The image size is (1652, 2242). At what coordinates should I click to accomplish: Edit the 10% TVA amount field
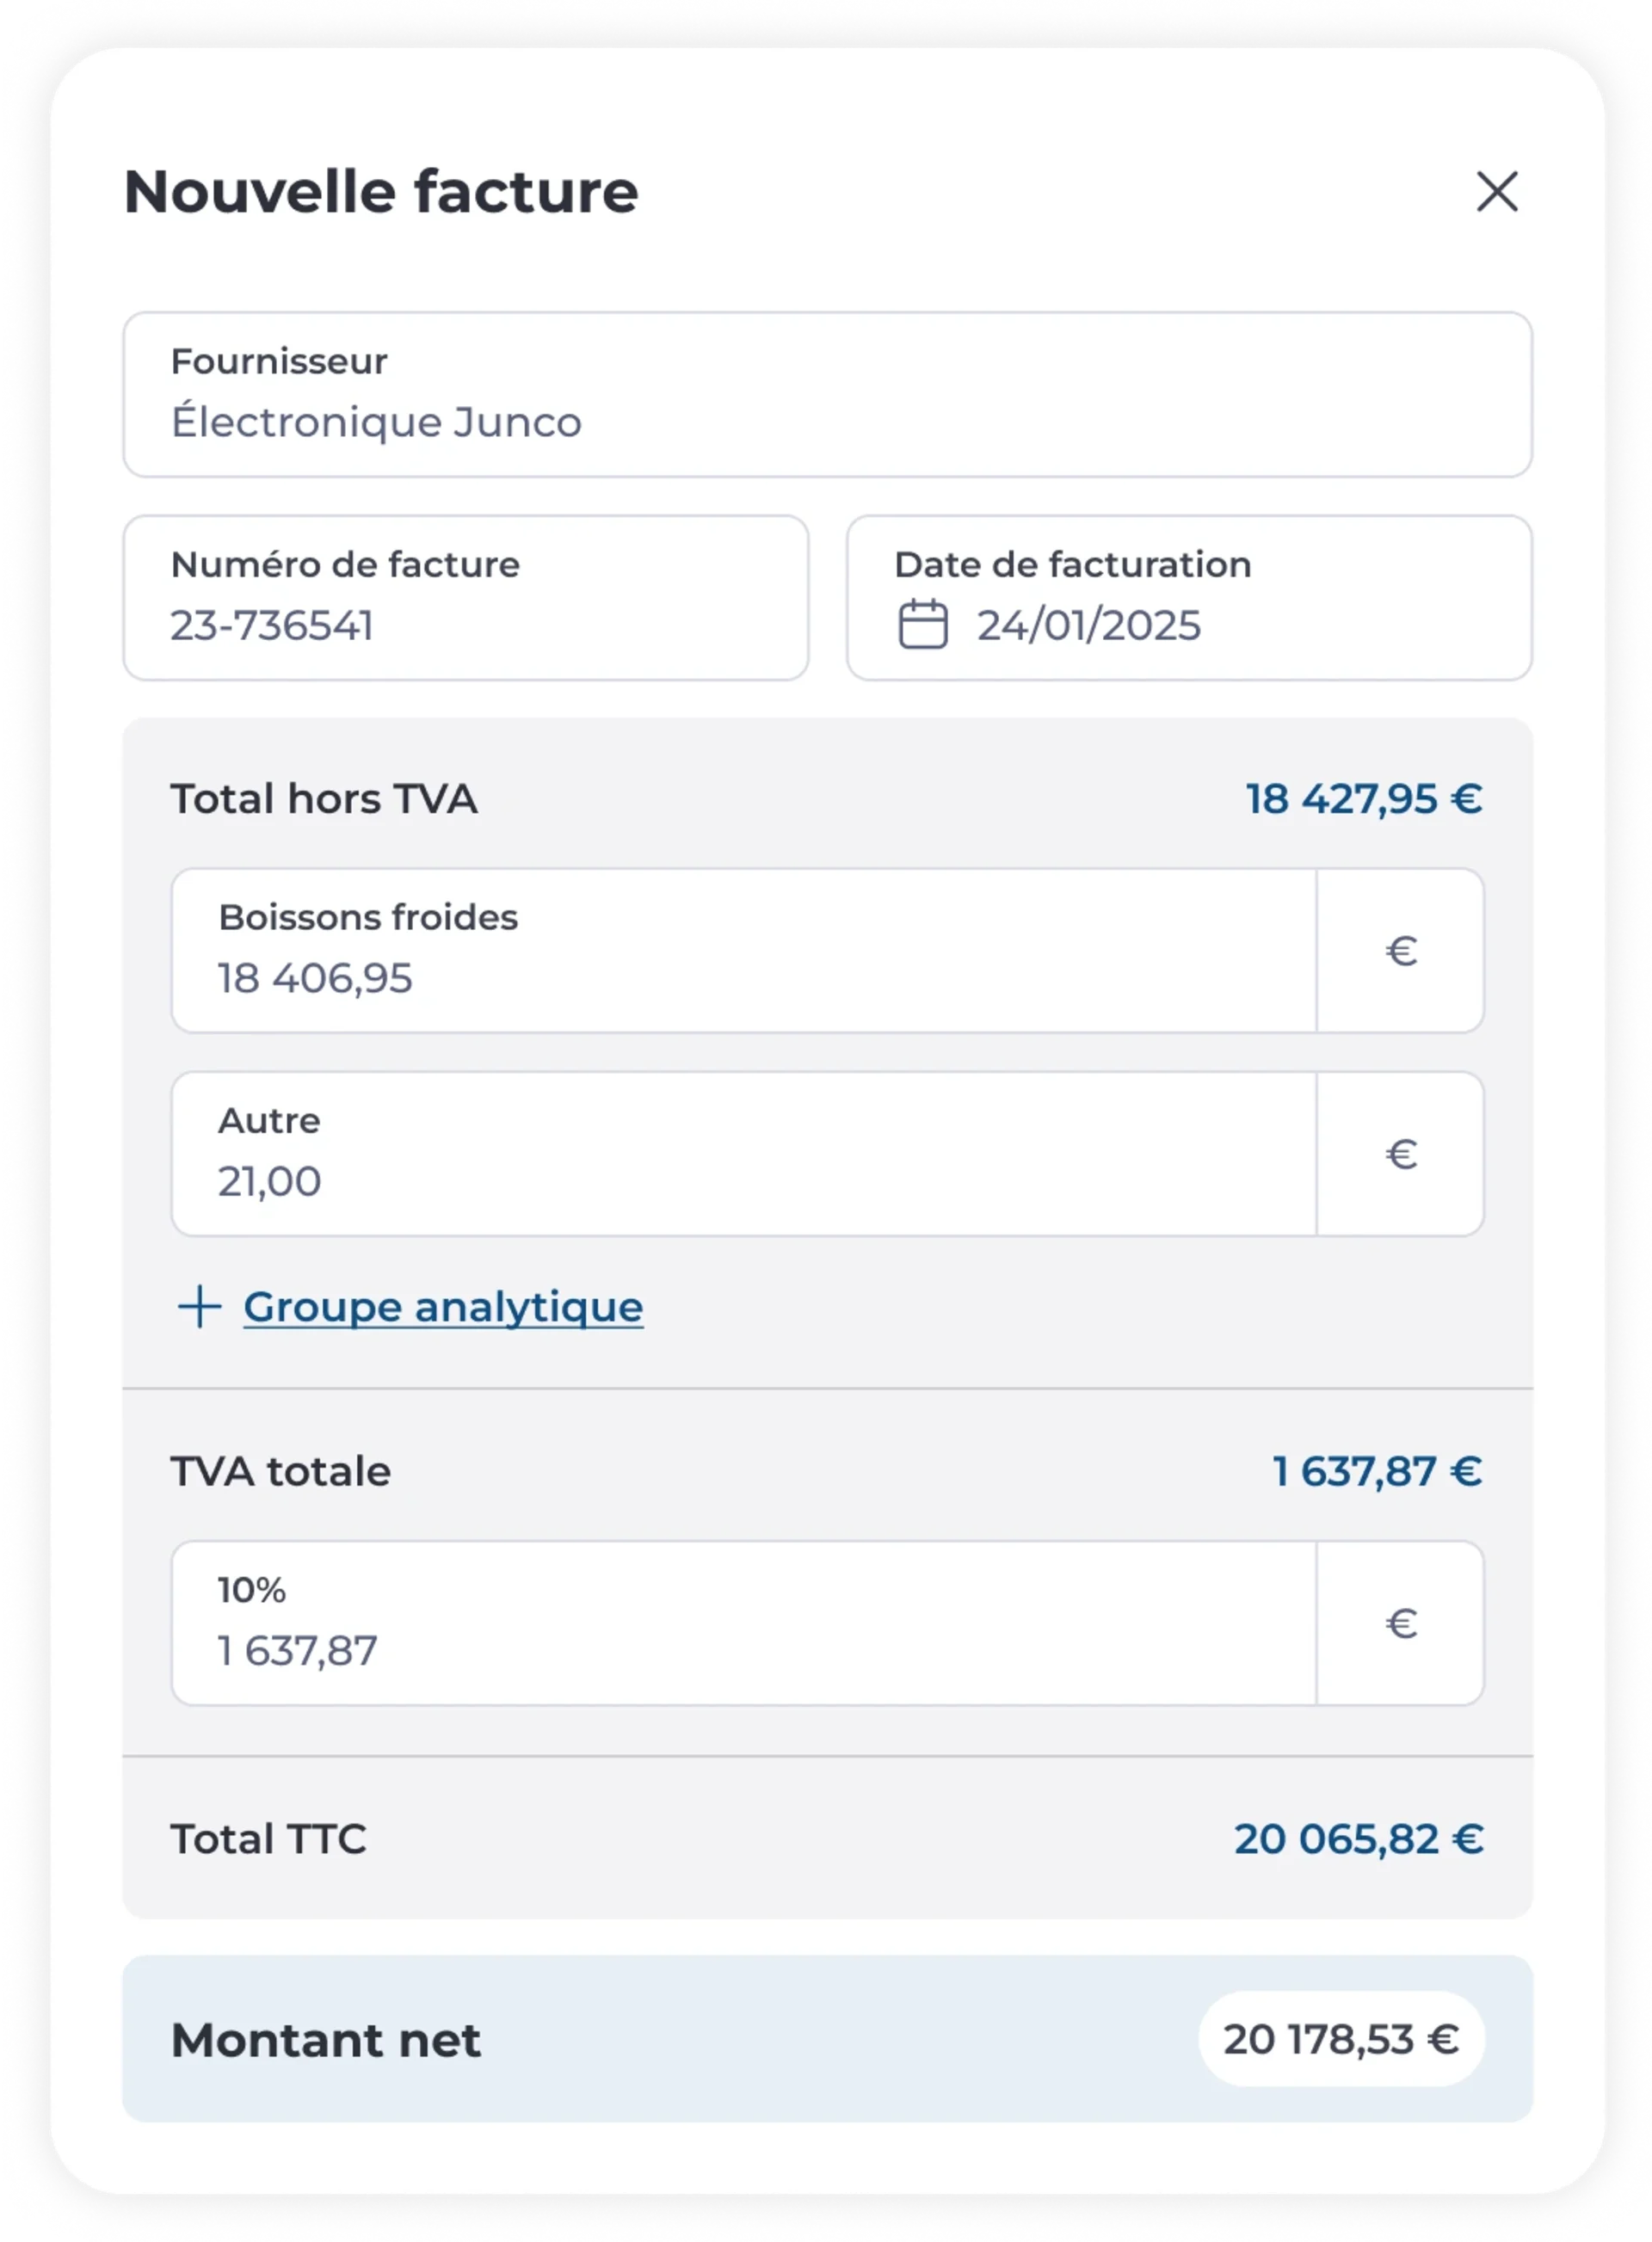point(744,1623)
